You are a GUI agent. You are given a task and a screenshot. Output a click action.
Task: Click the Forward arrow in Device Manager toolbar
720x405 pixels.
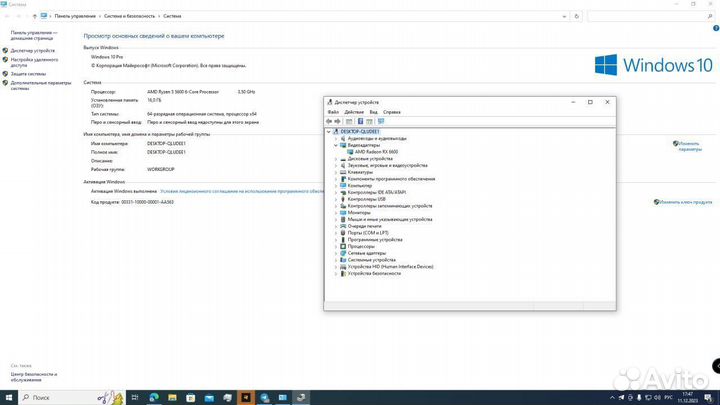(x=338, y=121)
